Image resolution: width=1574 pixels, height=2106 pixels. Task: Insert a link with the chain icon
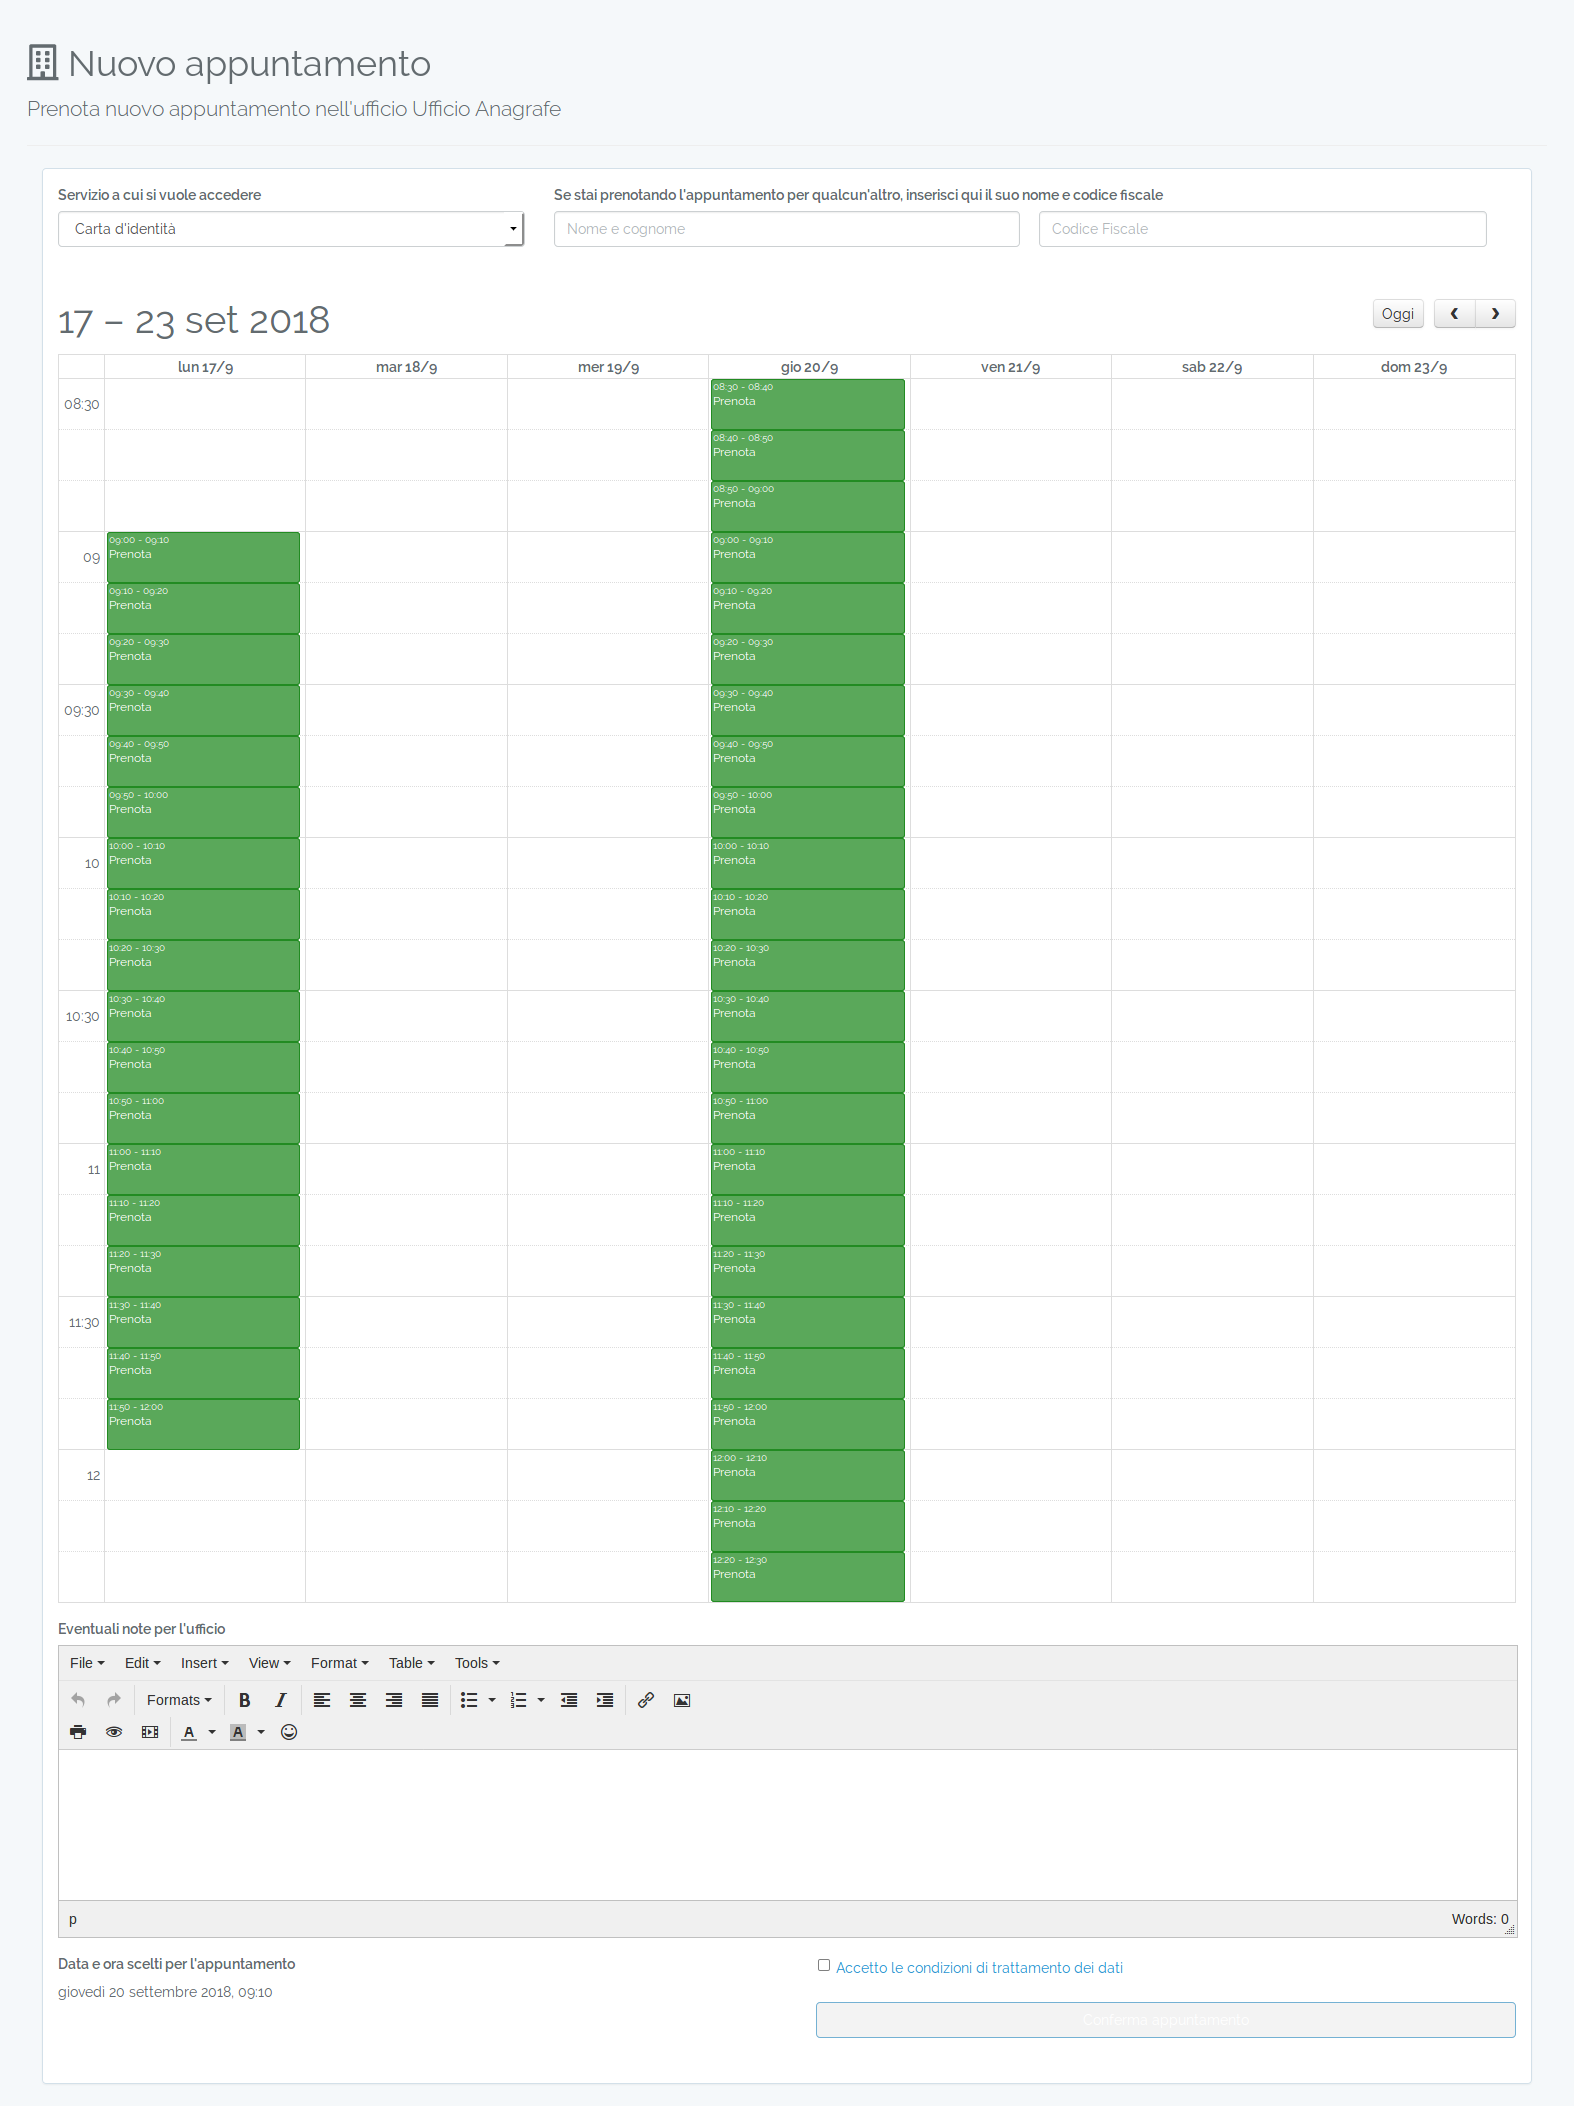point(646,1700)
